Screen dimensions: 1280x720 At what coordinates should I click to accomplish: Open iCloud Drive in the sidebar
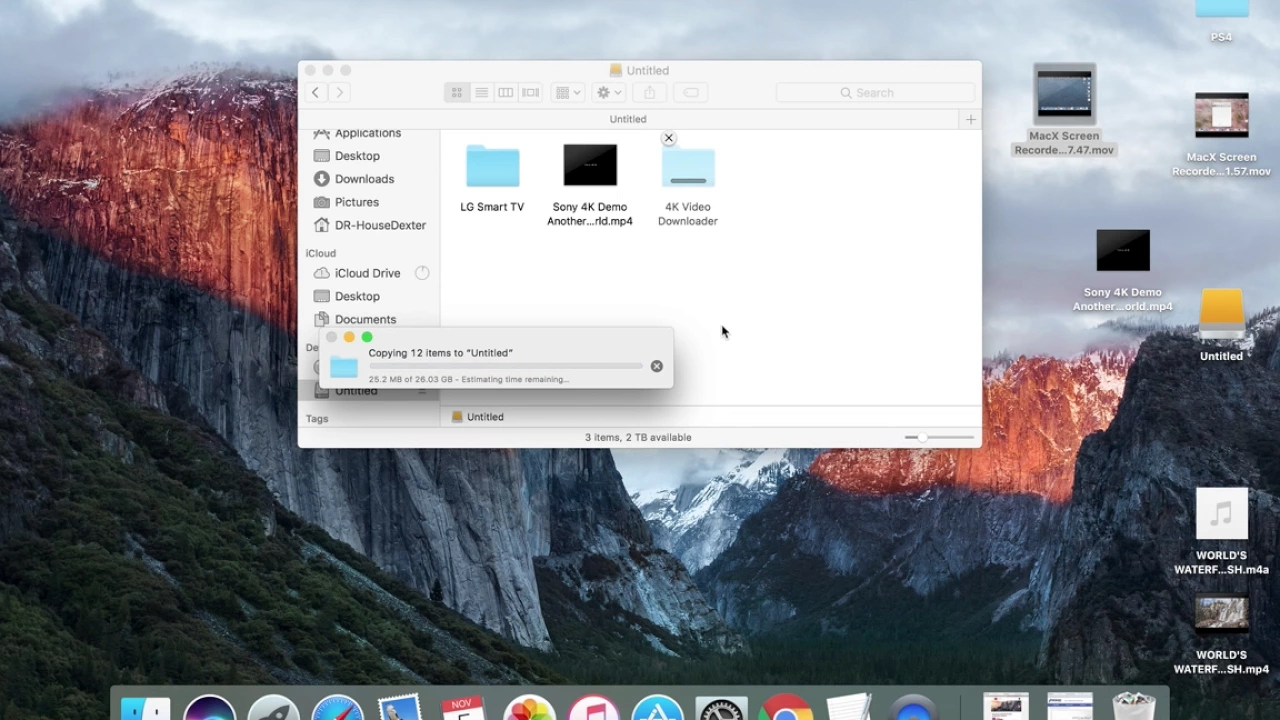[x=367, y=273]
